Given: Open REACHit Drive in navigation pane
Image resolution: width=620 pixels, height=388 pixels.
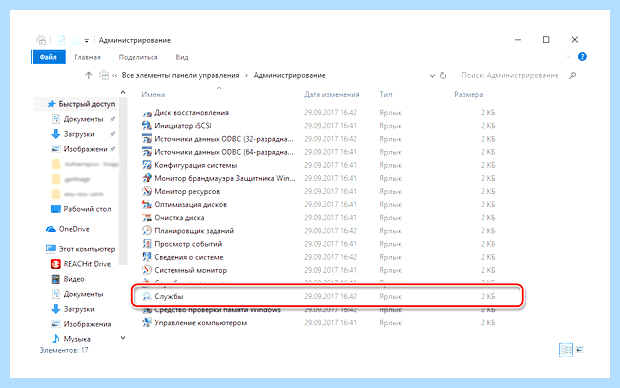Looking at the screenshot, I should click(87, 264).
